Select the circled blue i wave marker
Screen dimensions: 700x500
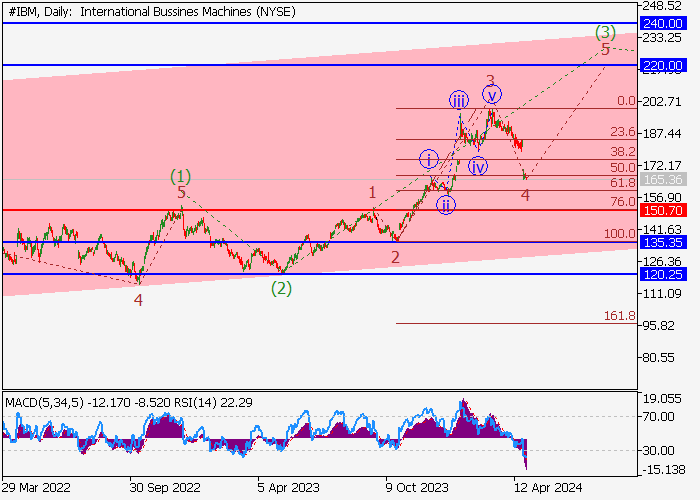429,159
